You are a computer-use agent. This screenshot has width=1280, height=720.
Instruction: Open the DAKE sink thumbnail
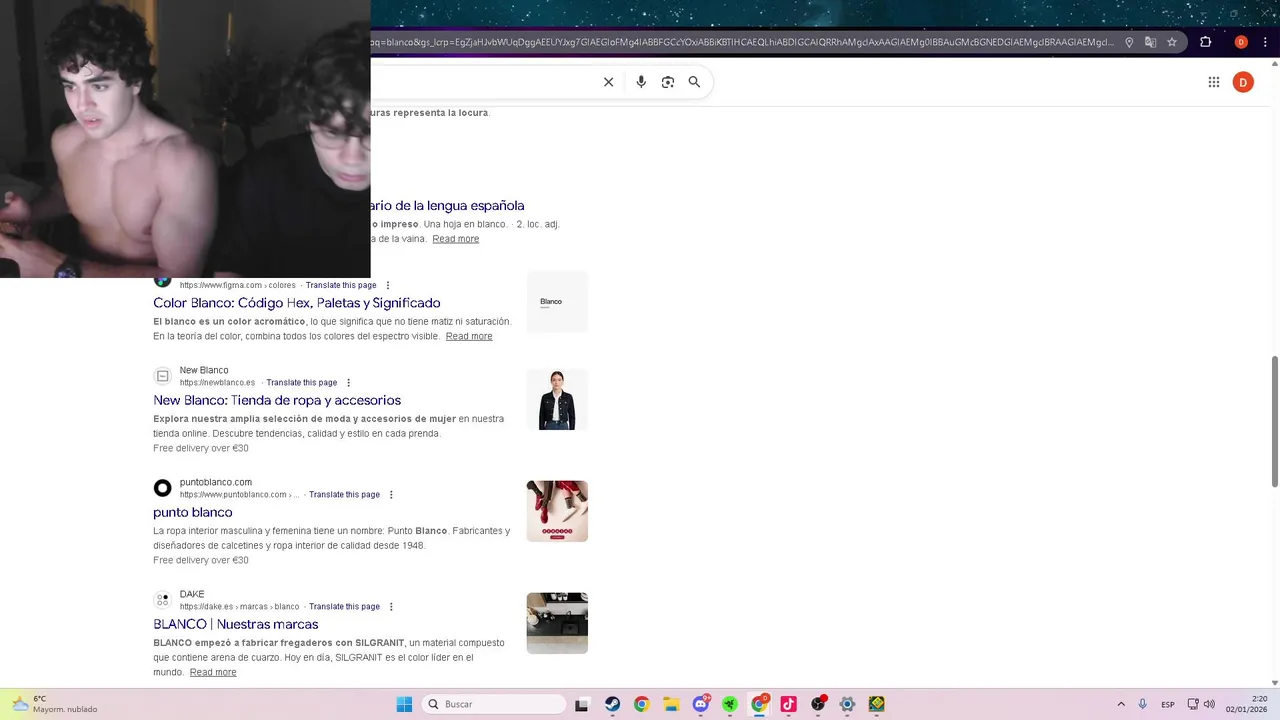(x=557, y=623)
